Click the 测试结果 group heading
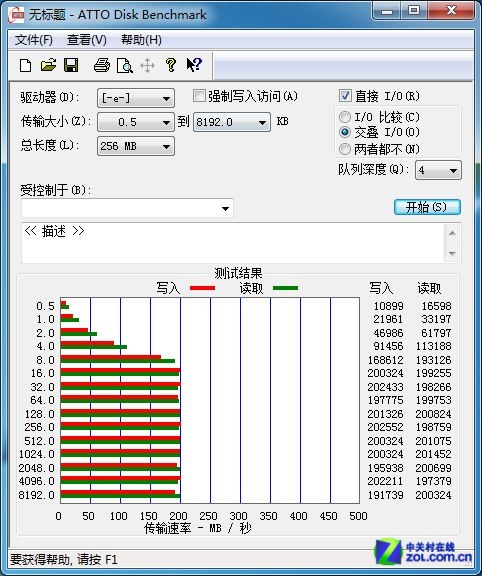The height and width of the screenshot is (576, 482). click(238, 273)
